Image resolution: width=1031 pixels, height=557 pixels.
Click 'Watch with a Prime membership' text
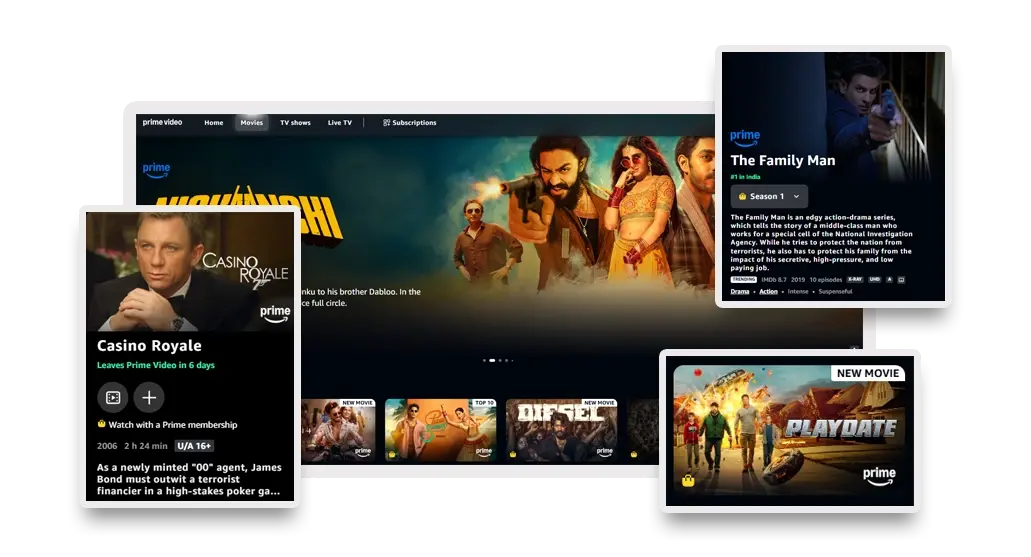coord(173,425)
